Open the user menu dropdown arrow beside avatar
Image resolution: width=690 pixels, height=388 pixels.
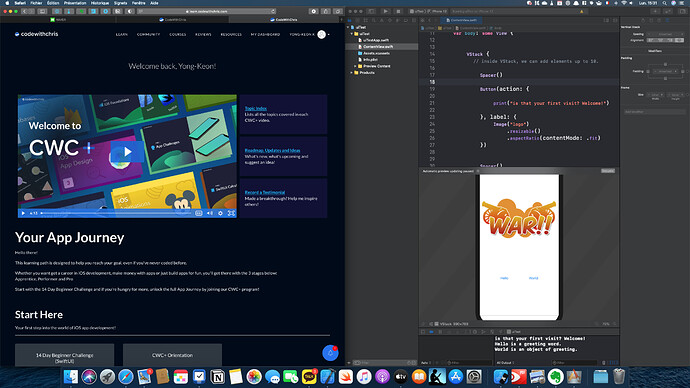[x=329, y=34]
